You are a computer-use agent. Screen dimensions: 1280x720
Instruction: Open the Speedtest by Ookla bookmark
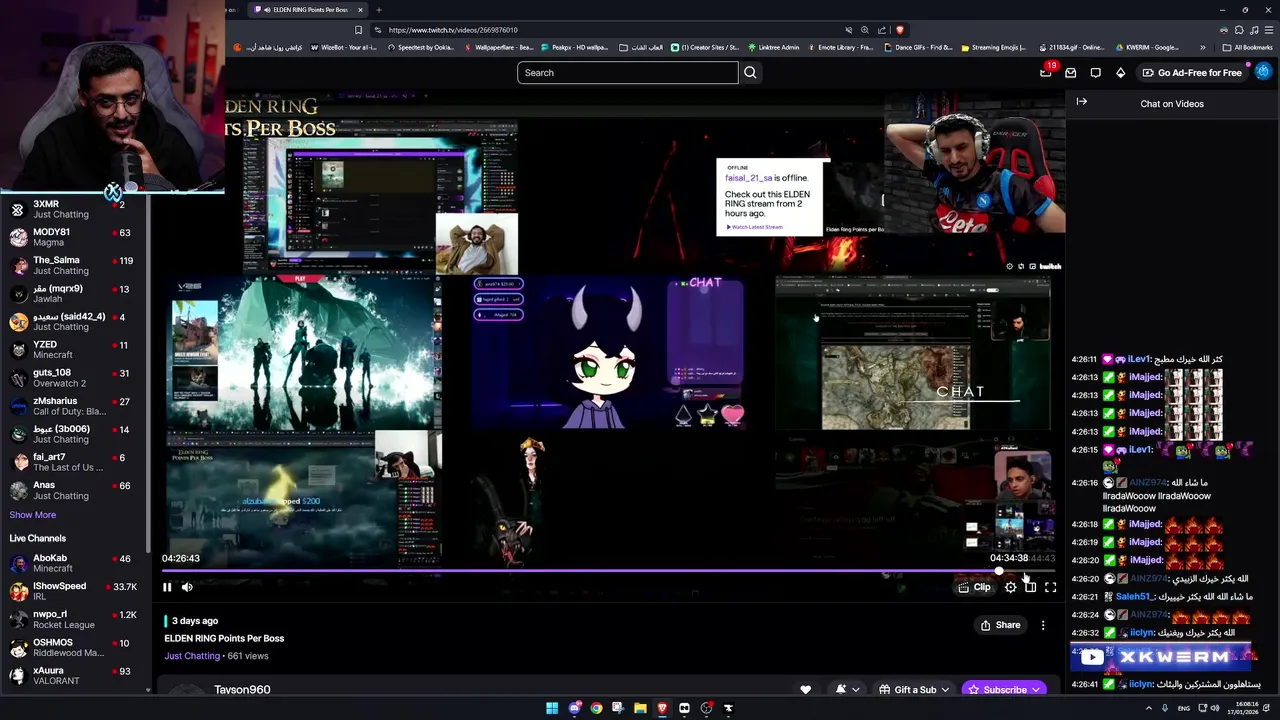tap(420, 47)
